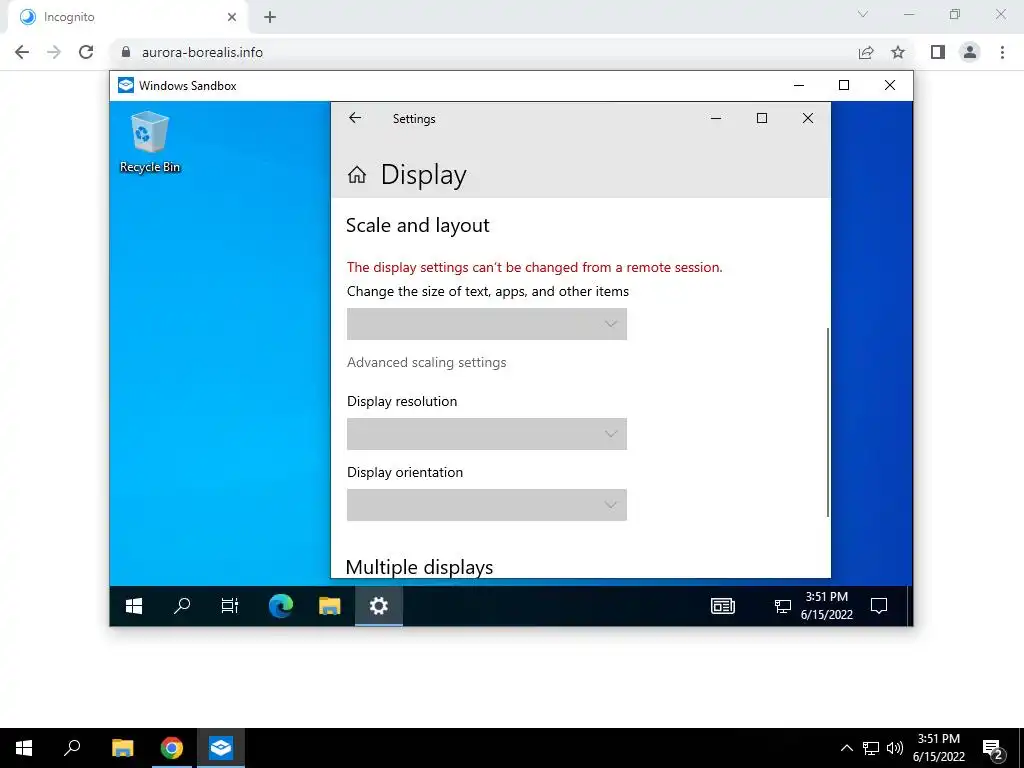Open the Display orientation dropdown
Viewport: 1024px width, 768px height.
pyautogui.click(x=487, y=505)
